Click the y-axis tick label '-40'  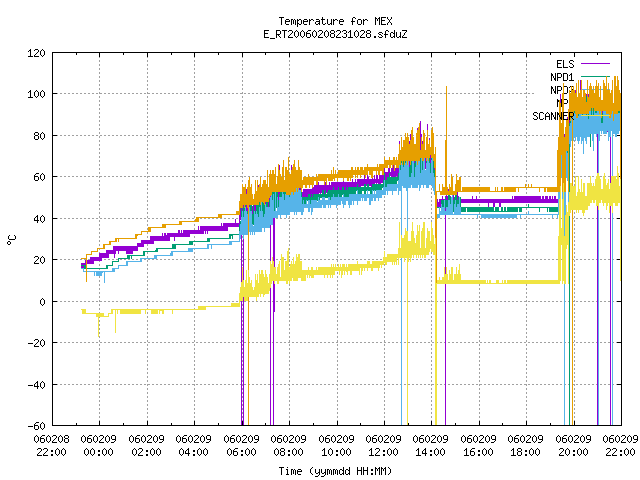coord(36,385)
